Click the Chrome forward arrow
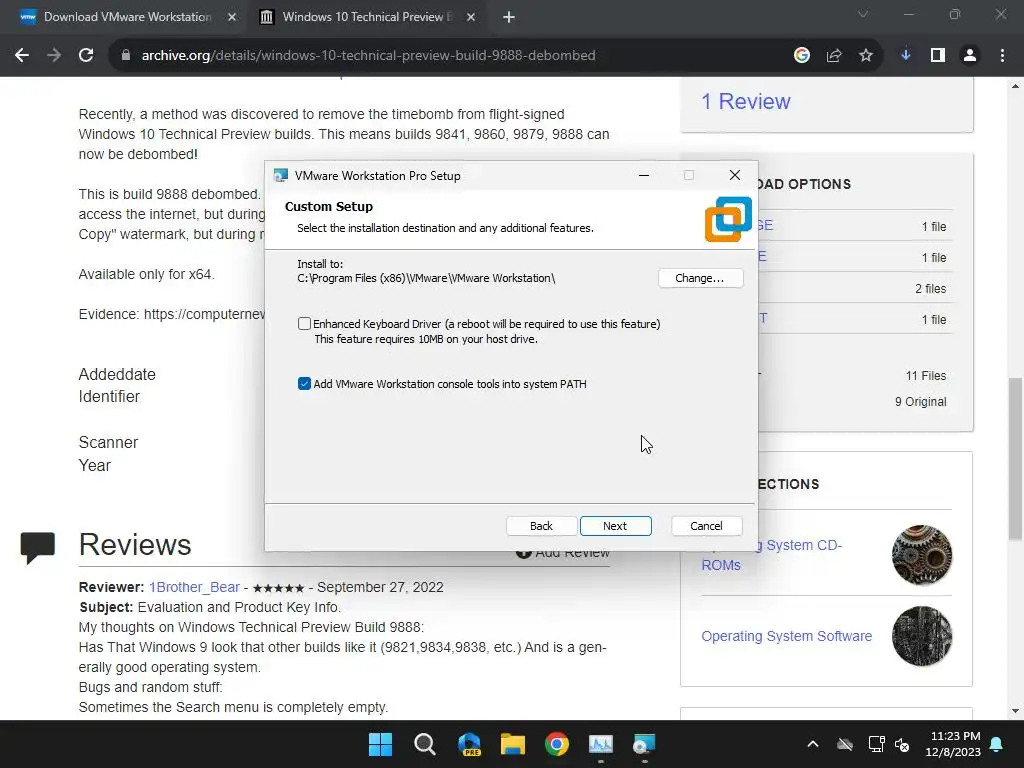The image size is (1024, 768). pos(54,56)
